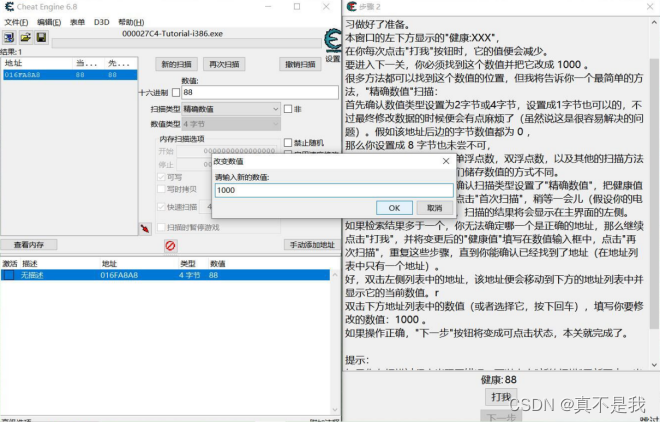Image resolution: width=661 pixels, height=423 pixels.
Task: Enable the 禁止随机 checkbox
Action: (288, 143)
